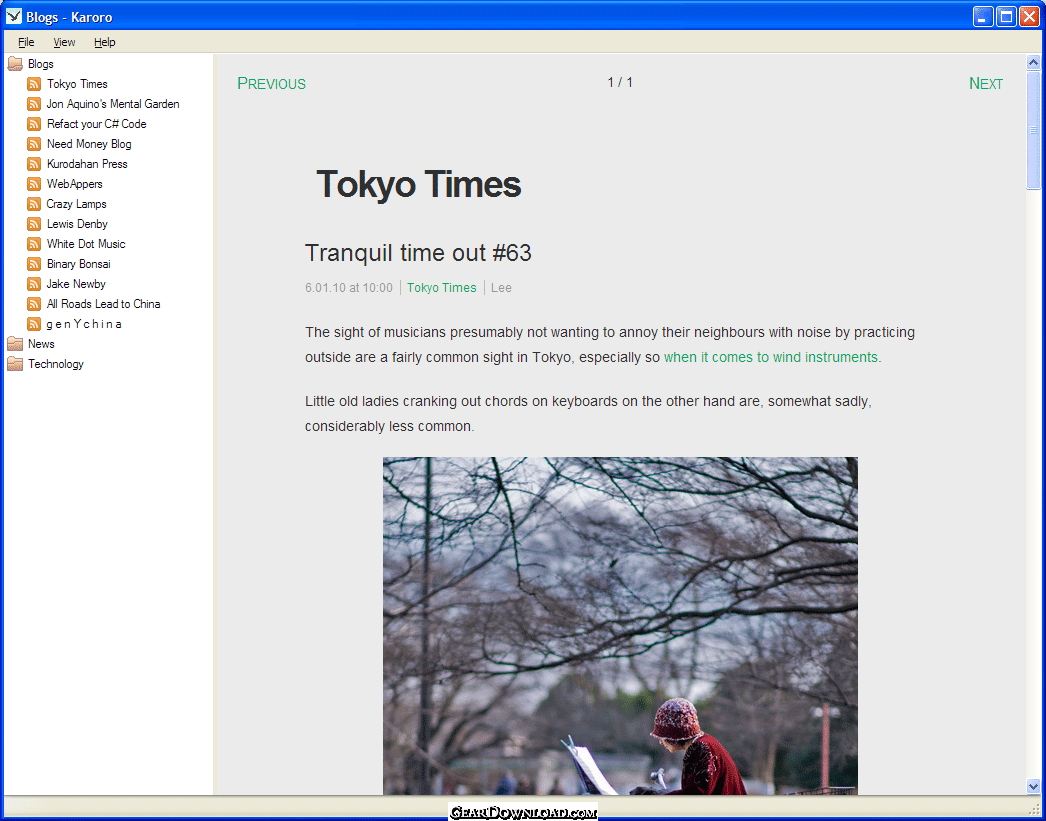Minimize the Karoro window
This screenshot has width=1046, height=821.
pyautogui.click(x=983, y=17)
